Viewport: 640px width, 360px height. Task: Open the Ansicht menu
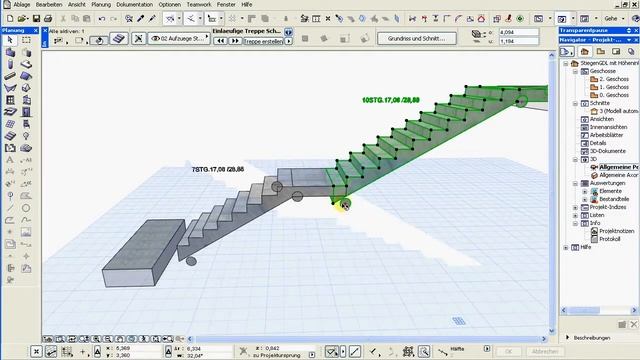click(x=77, y=4)
